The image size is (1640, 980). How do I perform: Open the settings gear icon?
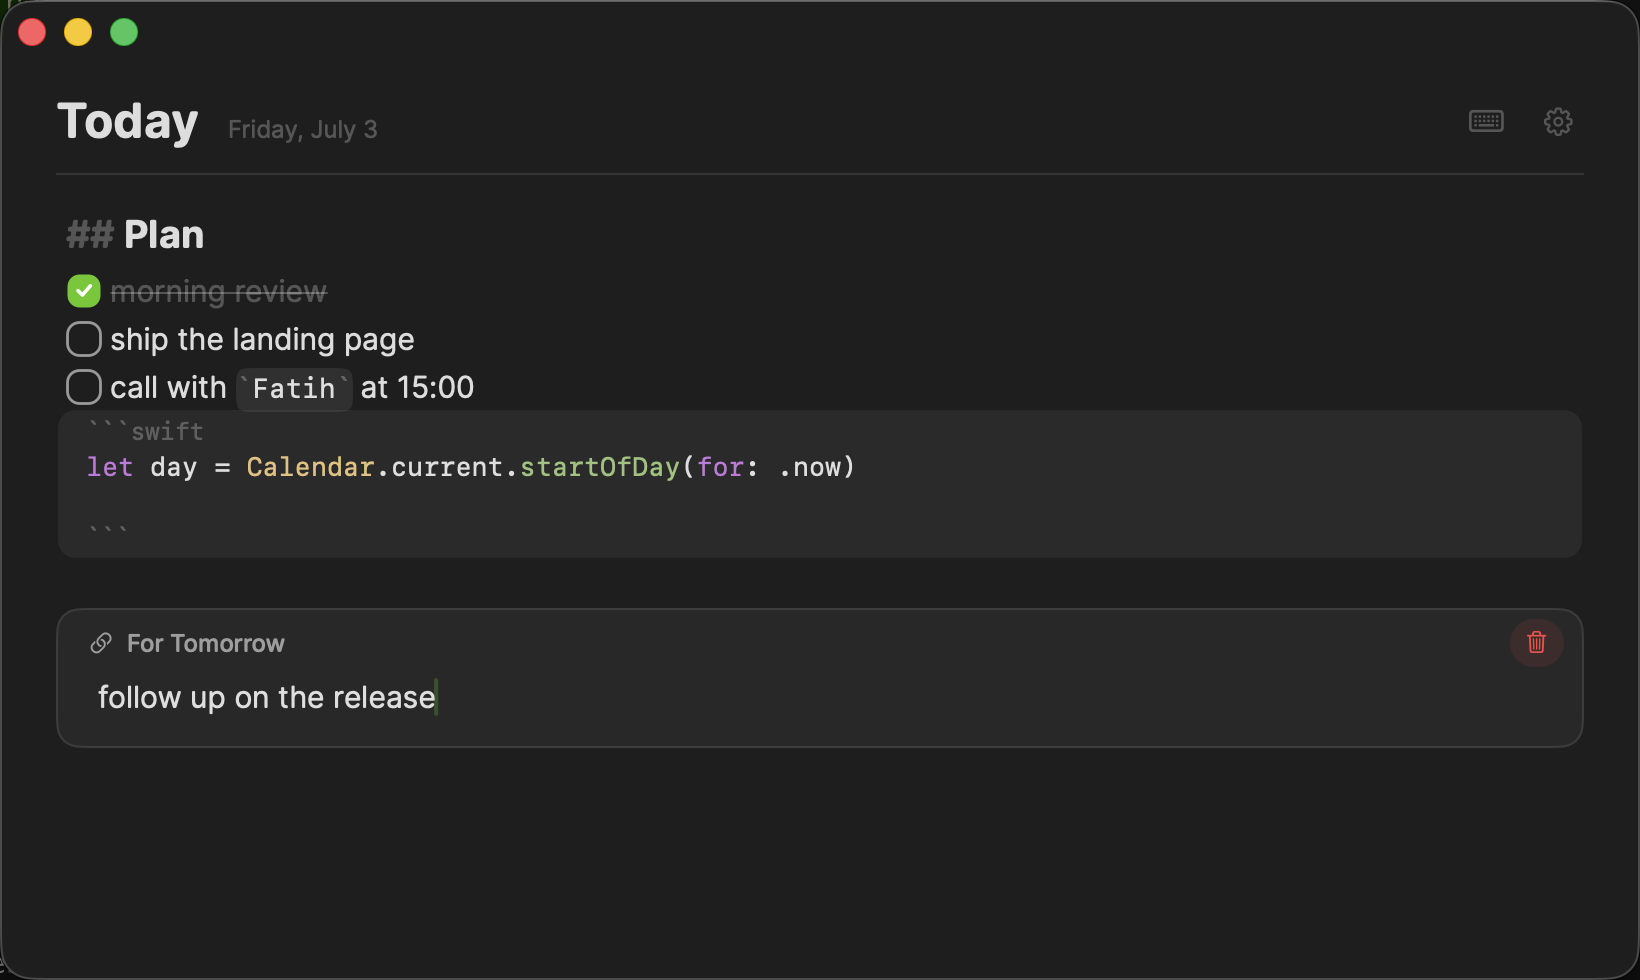(x=1558, y=121)
